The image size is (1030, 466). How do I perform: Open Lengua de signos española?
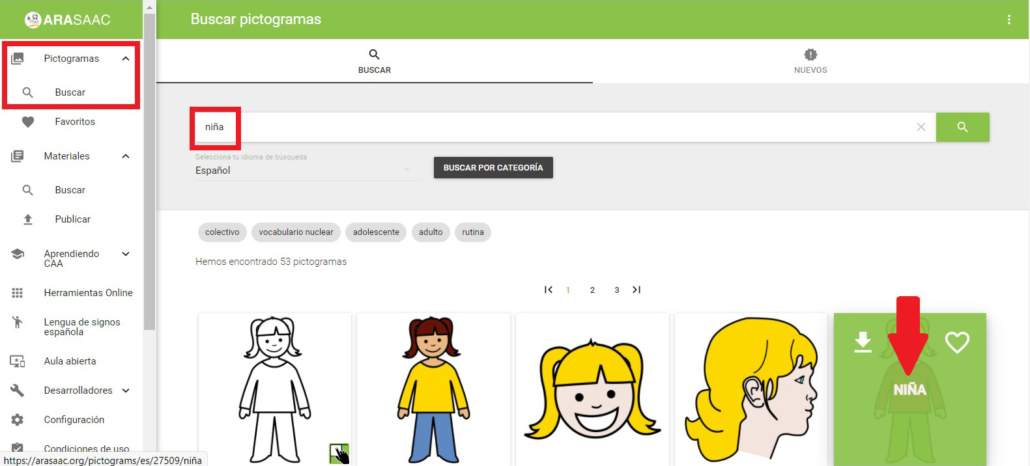[82, 327]
